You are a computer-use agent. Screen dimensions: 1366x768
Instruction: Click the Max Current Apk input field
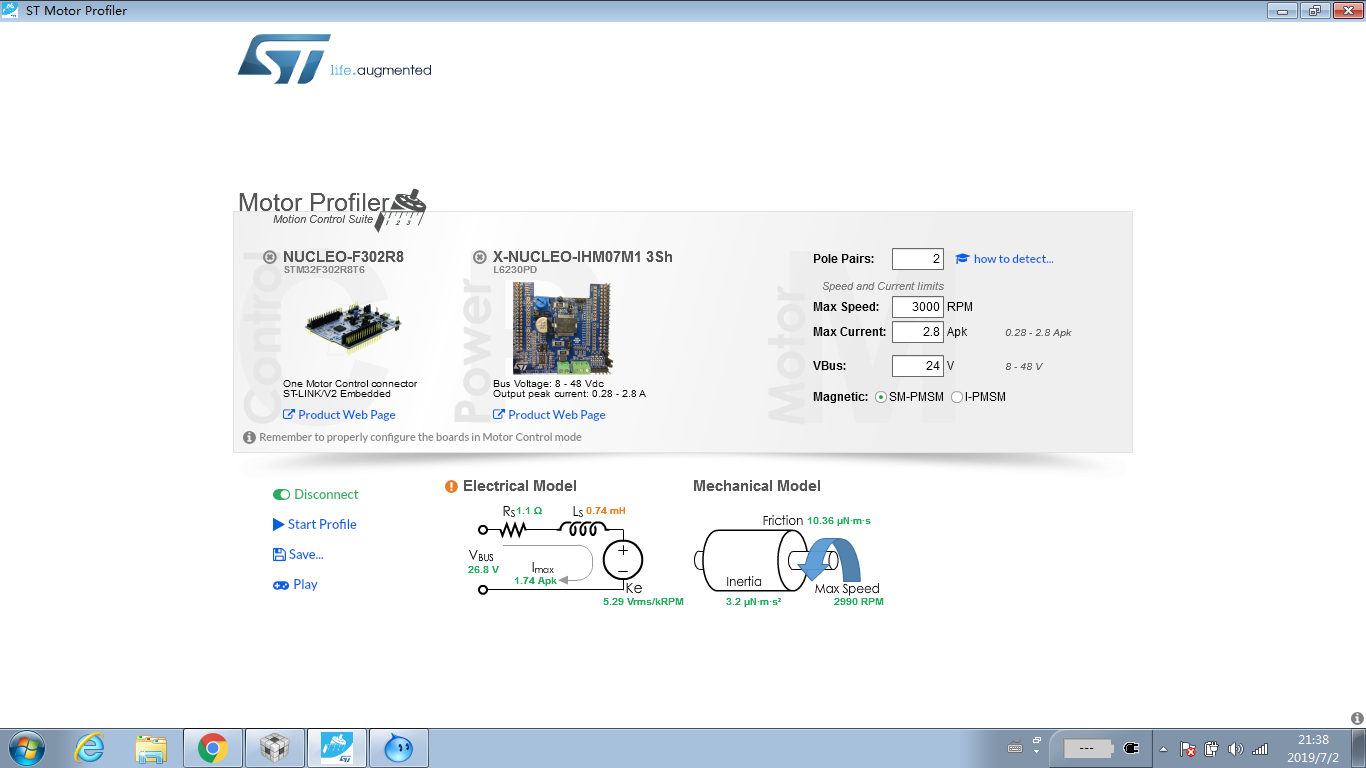[918, 332]
